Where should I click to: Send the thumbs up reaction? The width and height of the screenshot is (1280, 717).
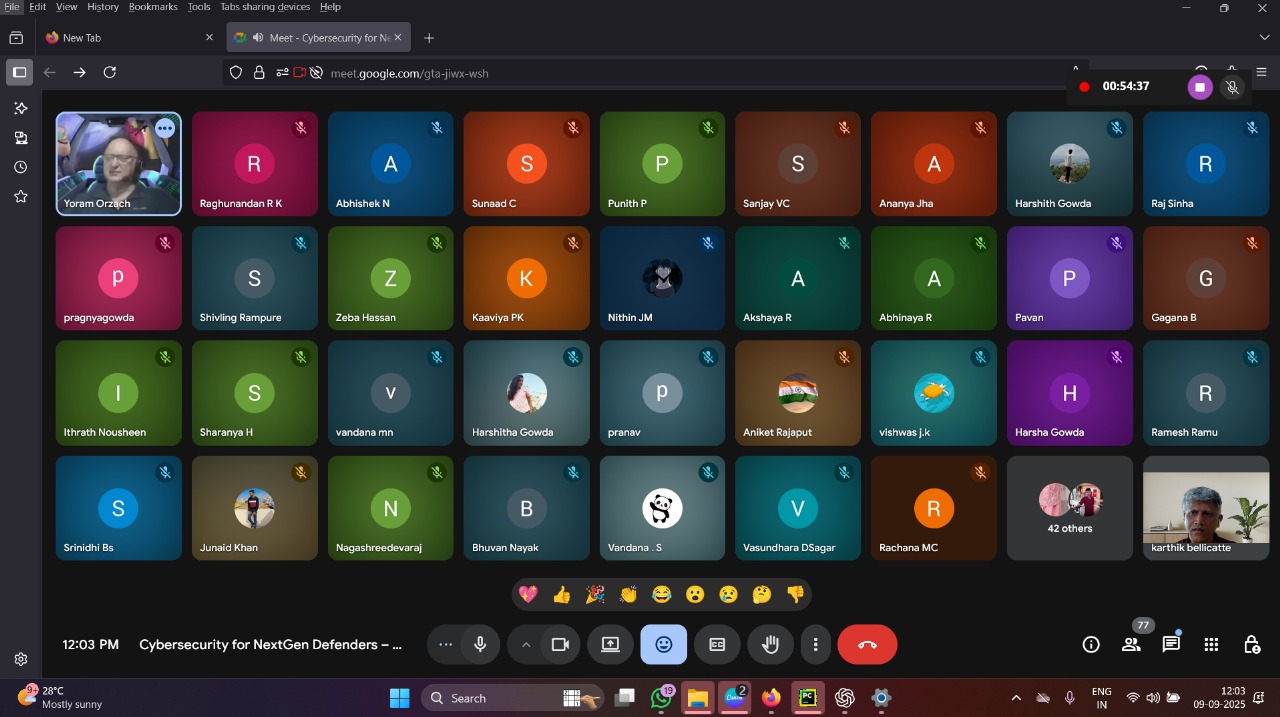(561, 595)
